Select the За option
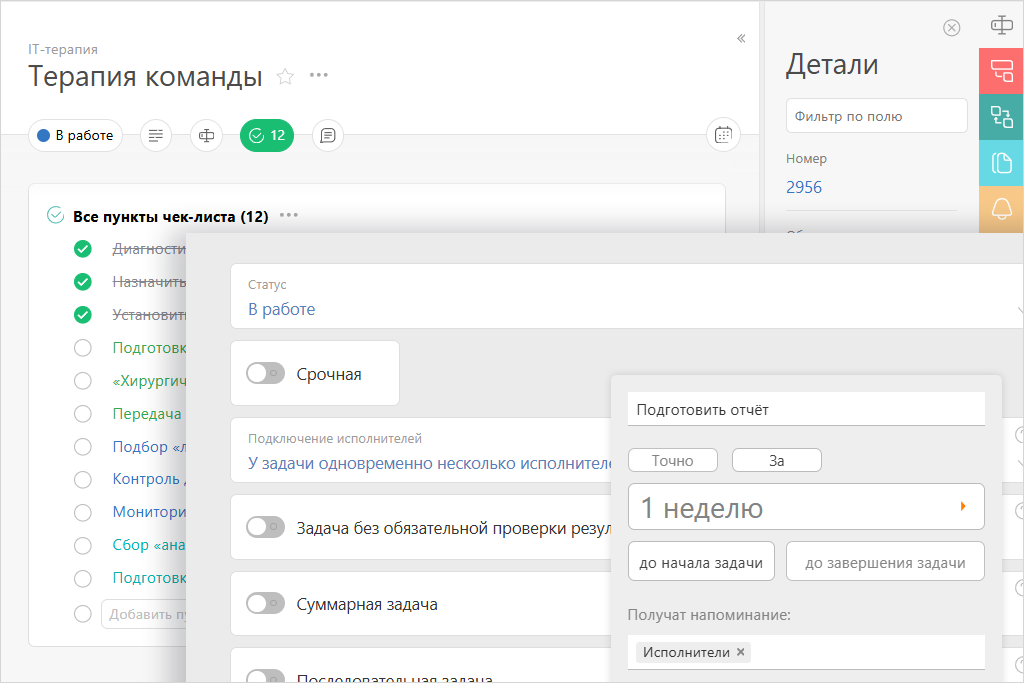The height and width of the screenshot is (683, 1024). coord(776,460)
